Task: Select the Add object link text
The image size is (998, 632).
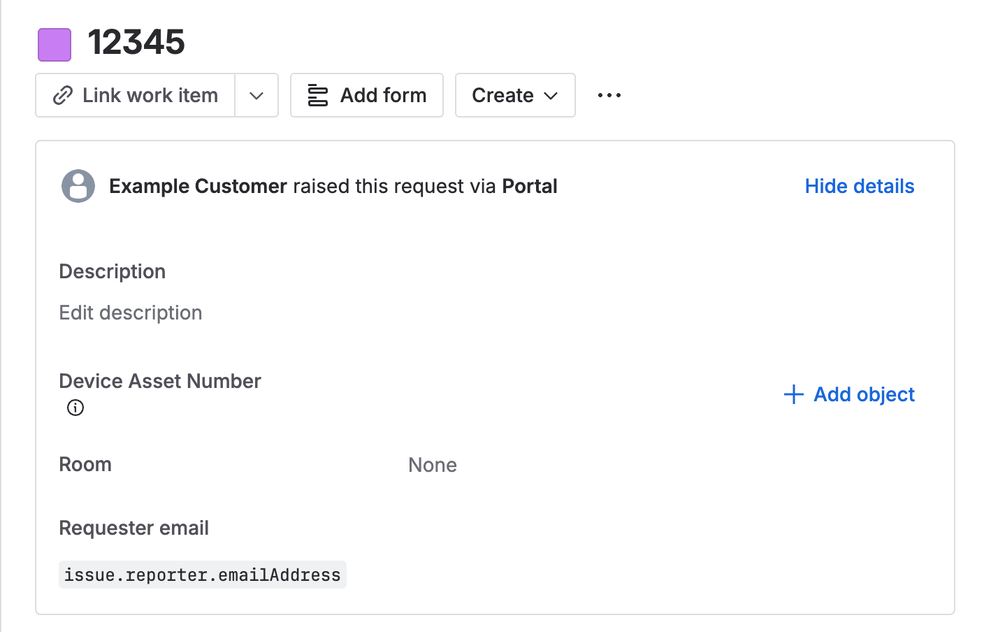Action: coord(864,395)
